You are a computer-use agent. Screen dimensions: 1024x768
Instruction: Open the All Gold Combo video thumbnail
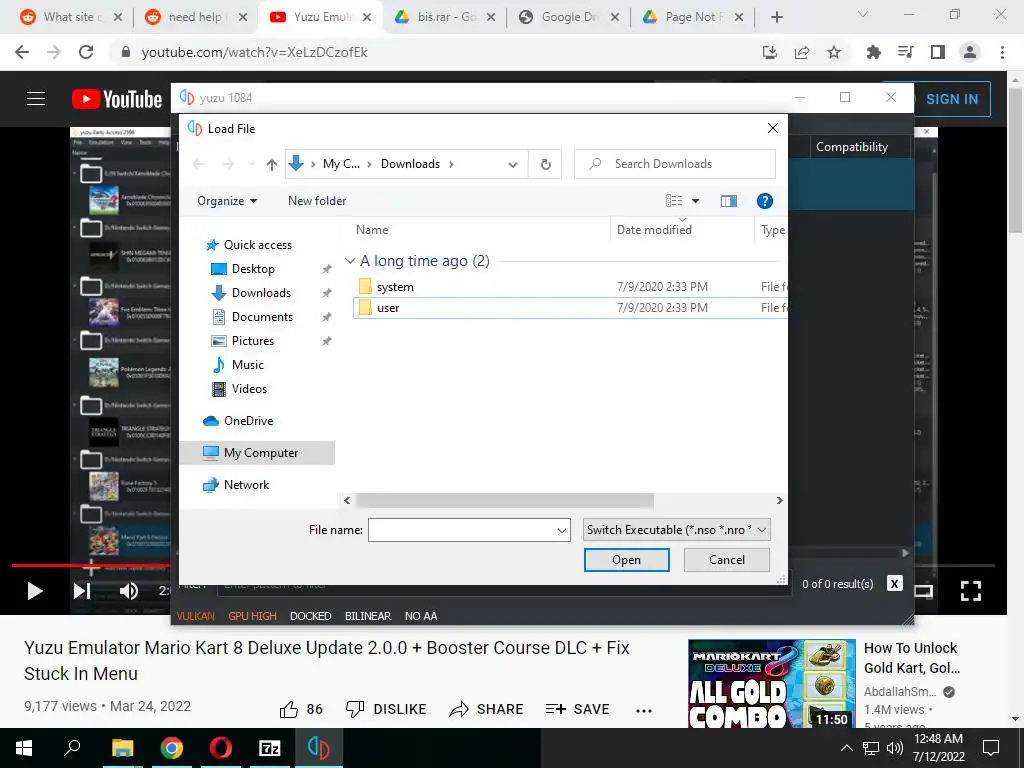pos(771,684)
